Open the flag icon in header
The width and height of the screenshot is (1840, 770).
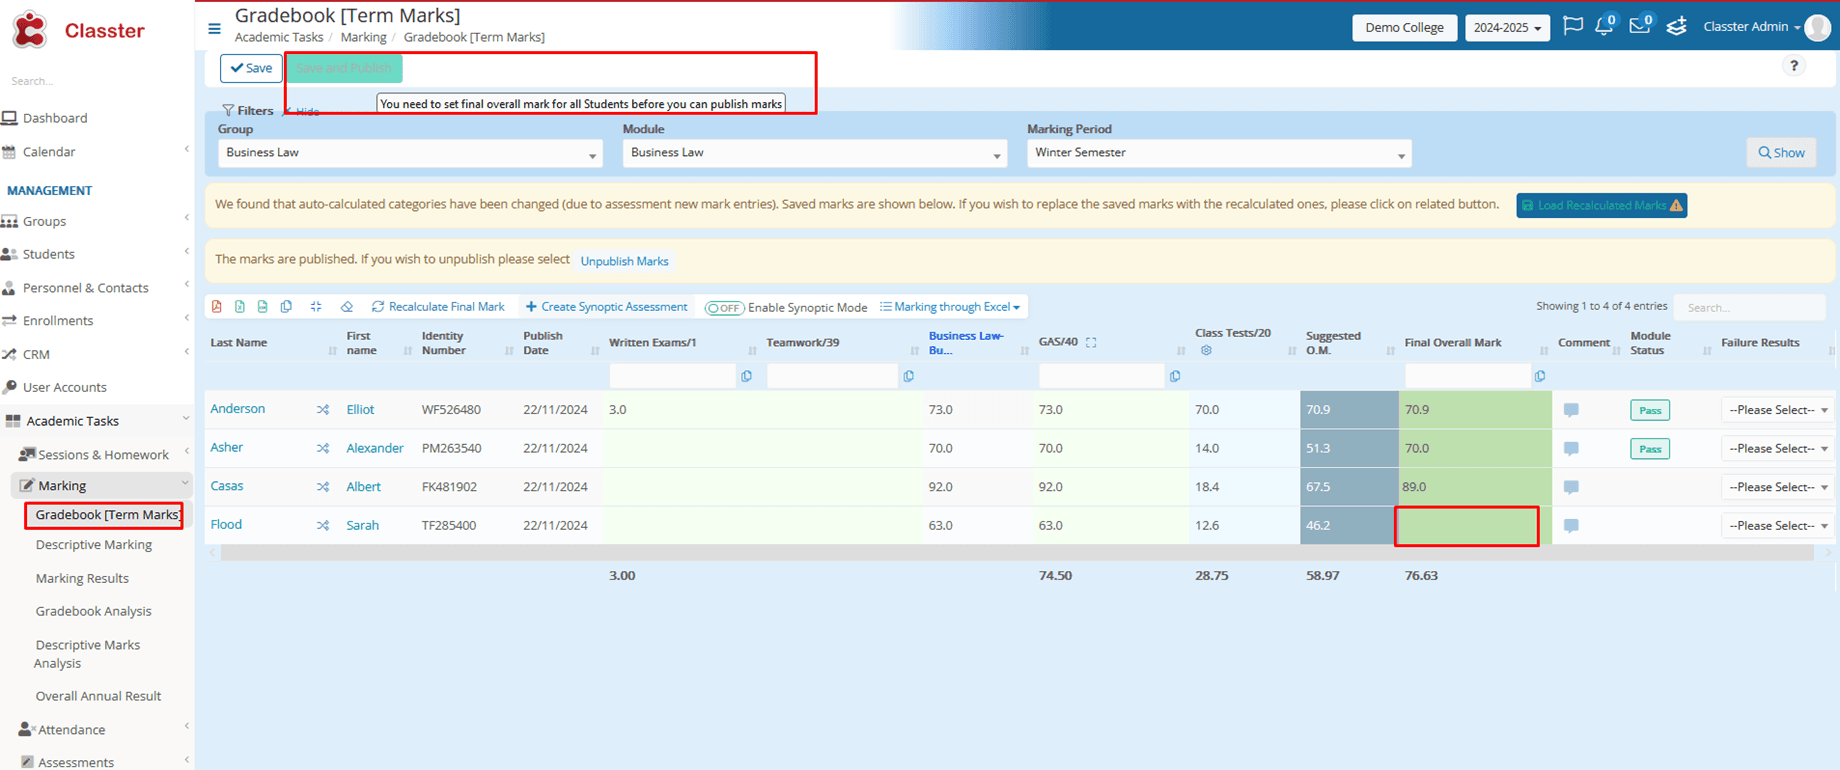1573,26
